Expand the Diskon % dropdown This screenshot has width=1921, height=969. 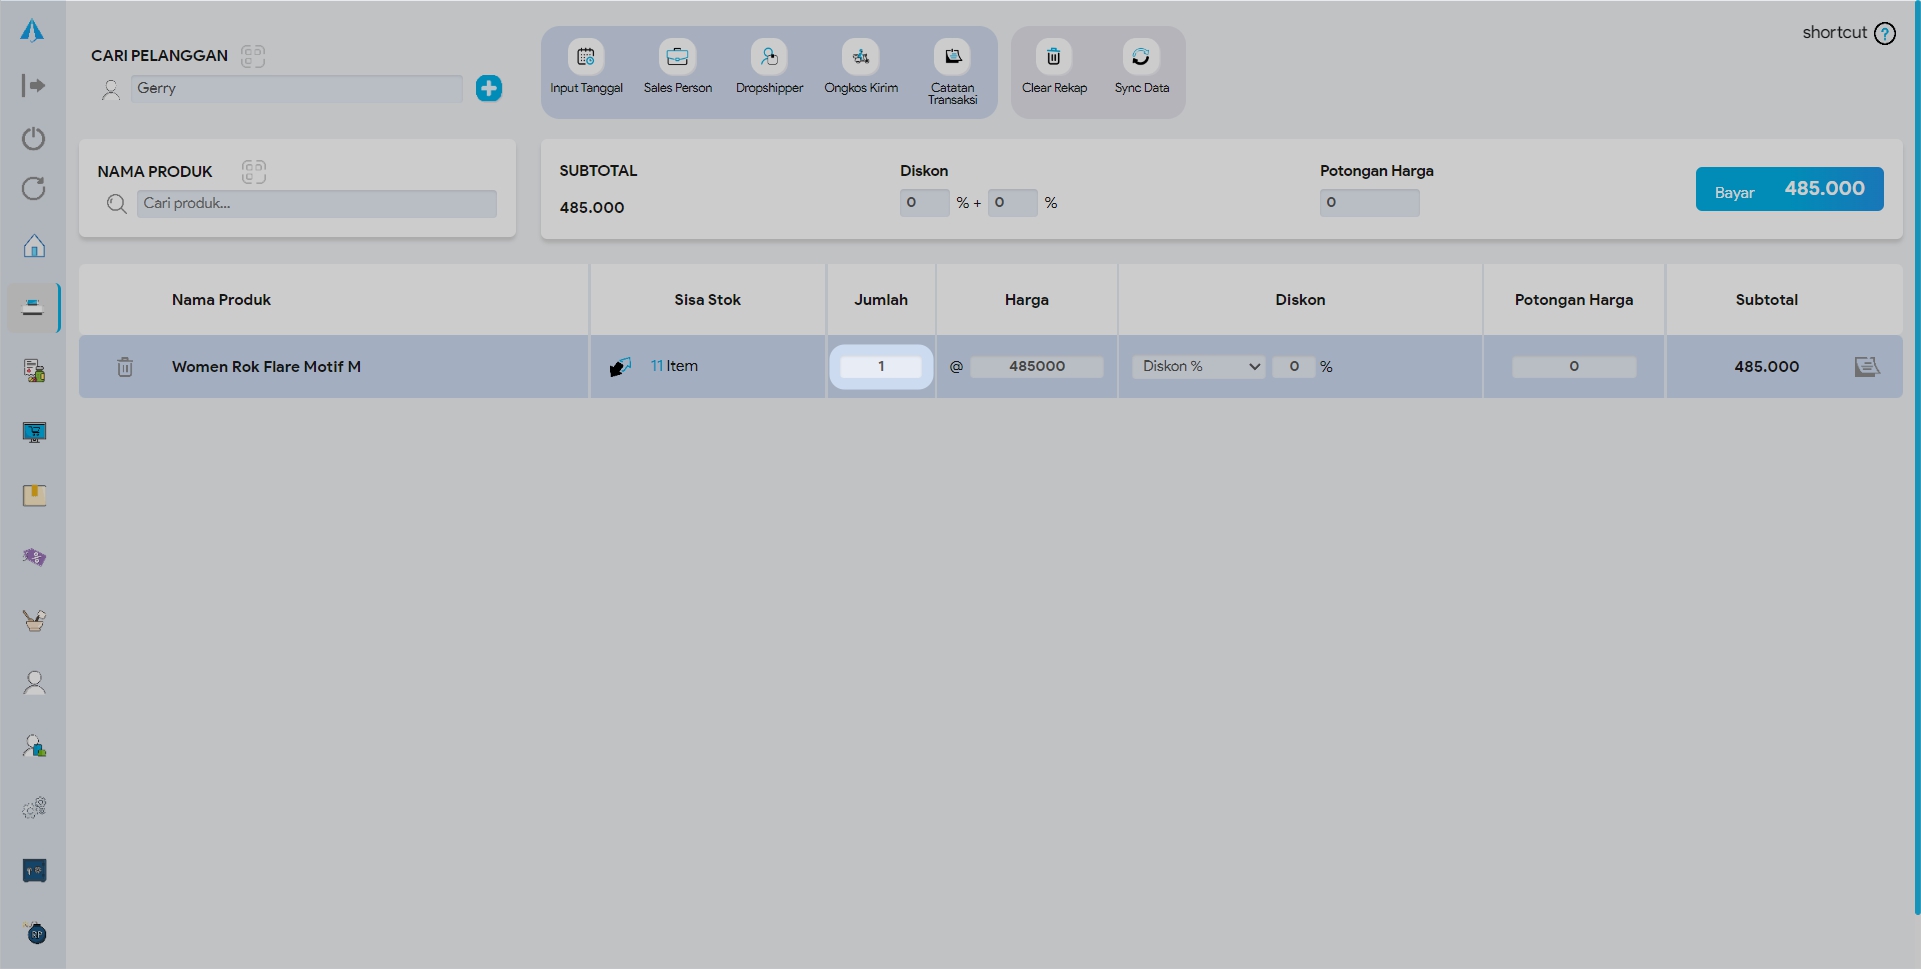click(x=1199, y=367)
